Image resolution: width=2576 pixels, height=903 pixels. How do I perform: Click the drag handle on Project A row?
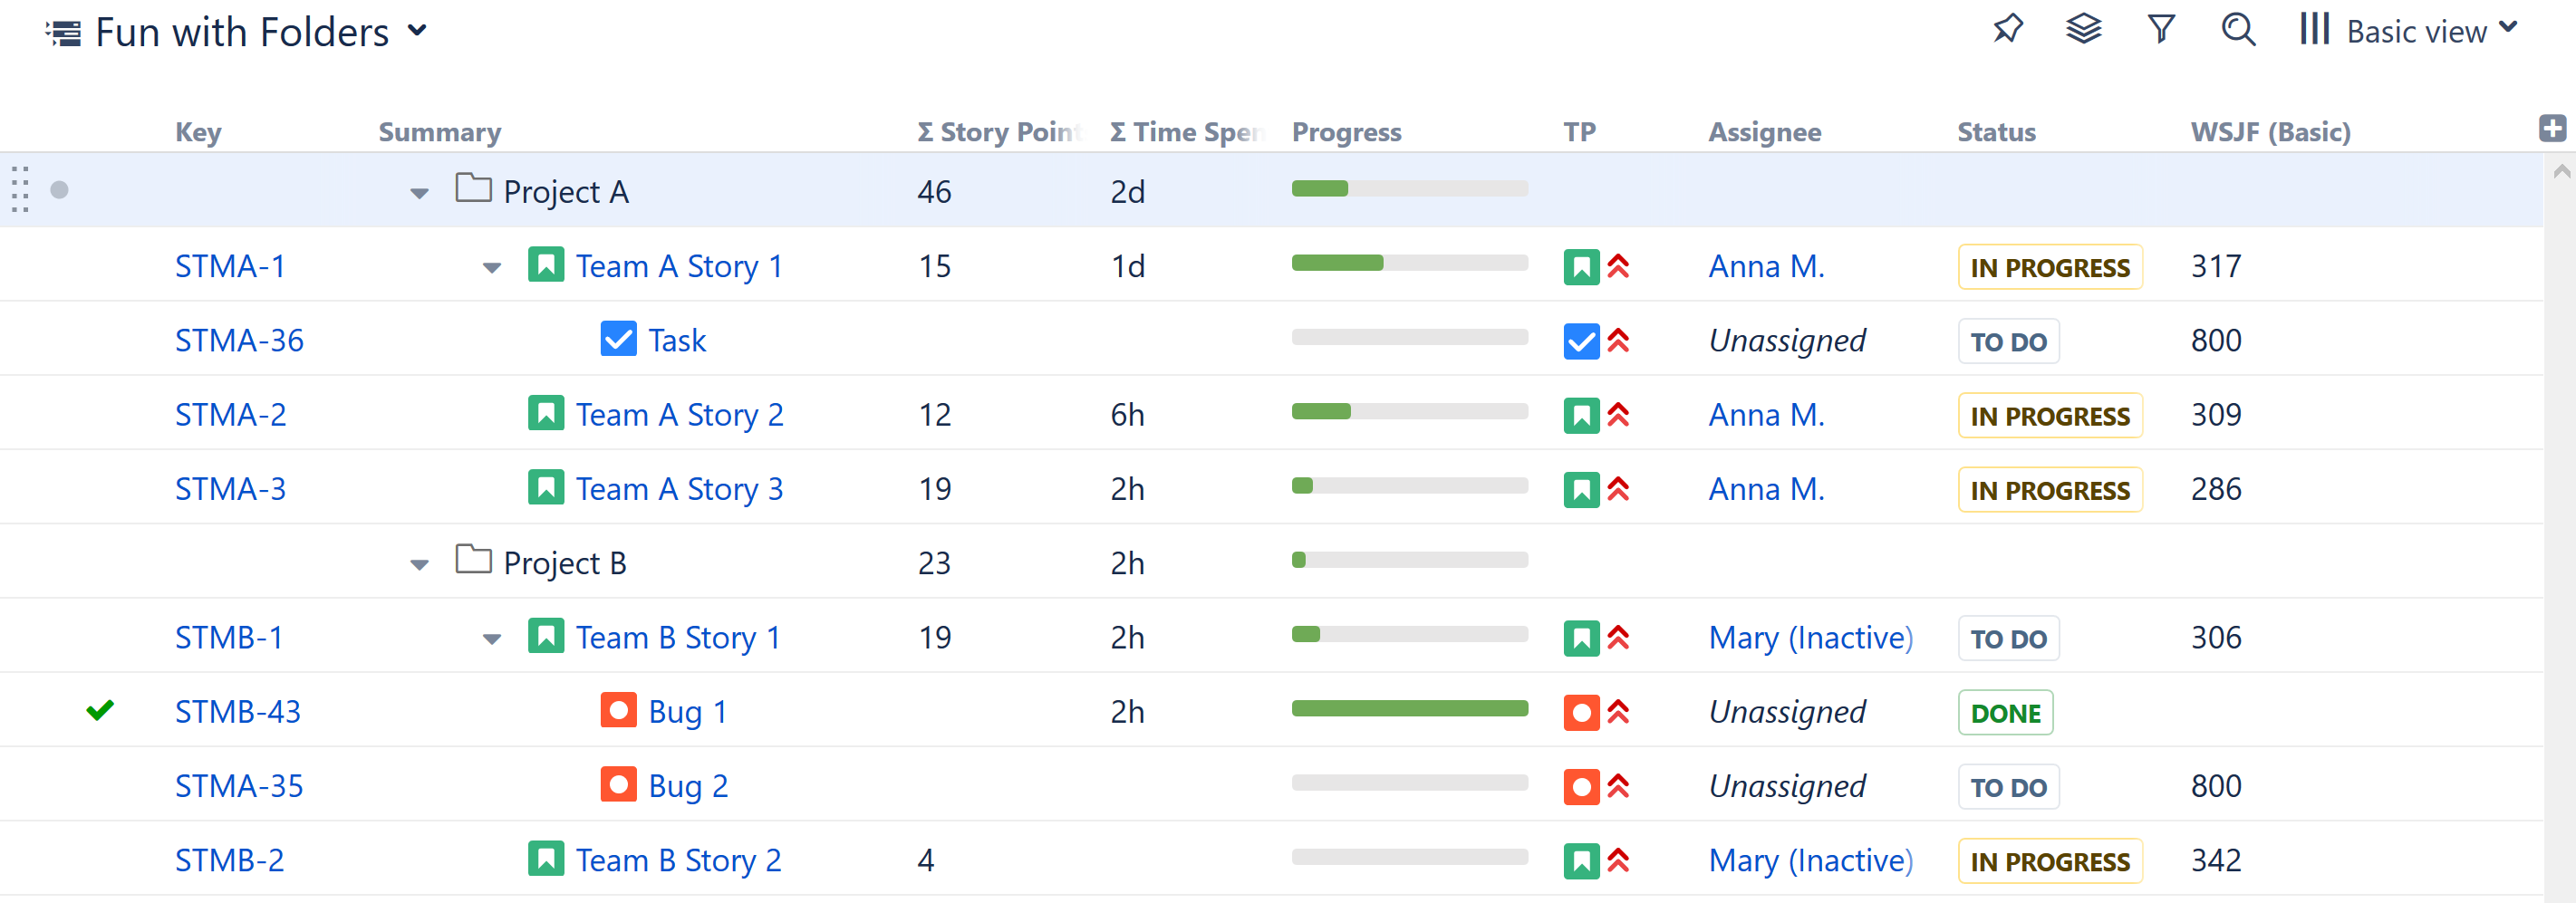tap(20, 189)
